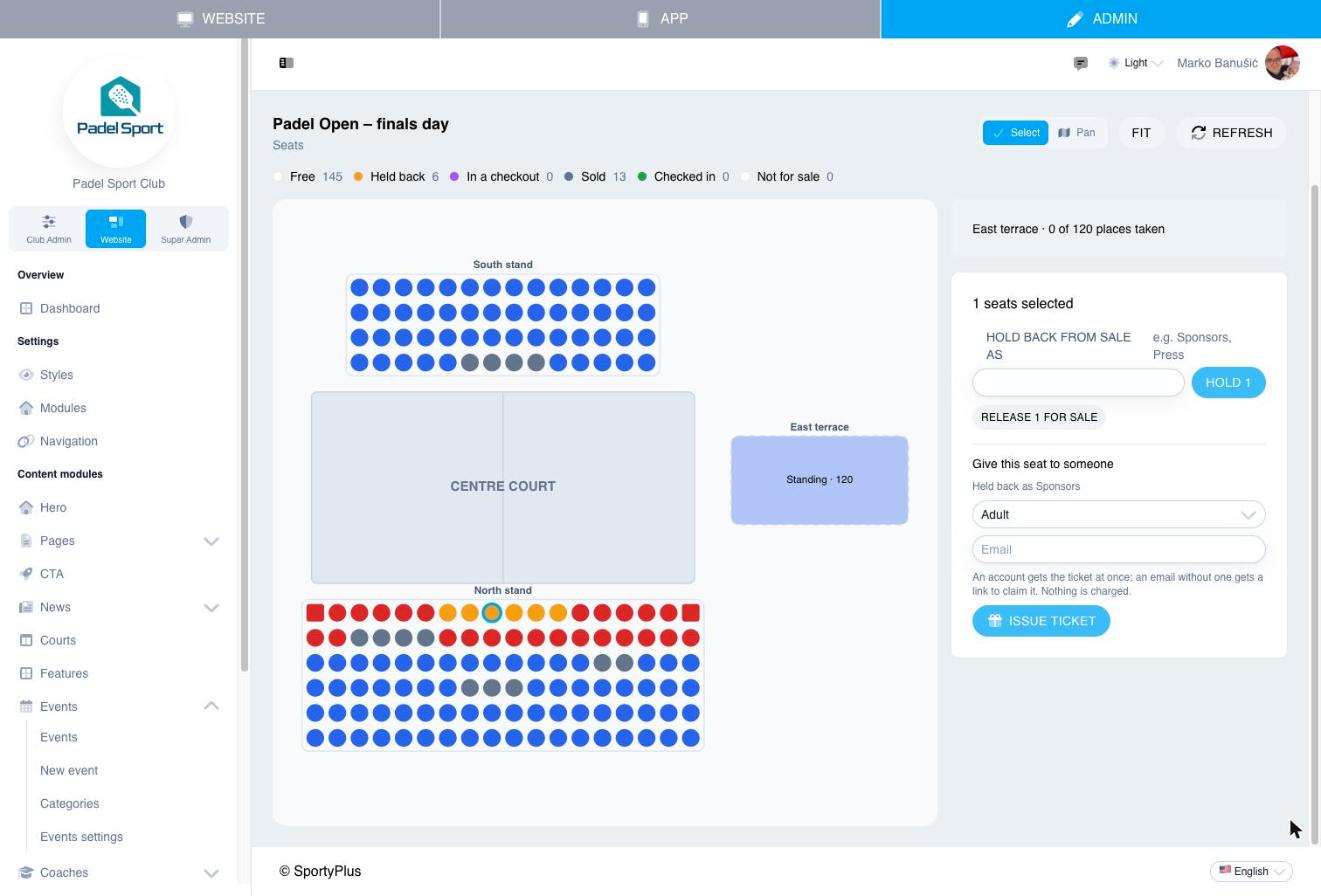Expand the Coaches submenu
This screenshot has height=896, width=1321.
tap(211, 873)
